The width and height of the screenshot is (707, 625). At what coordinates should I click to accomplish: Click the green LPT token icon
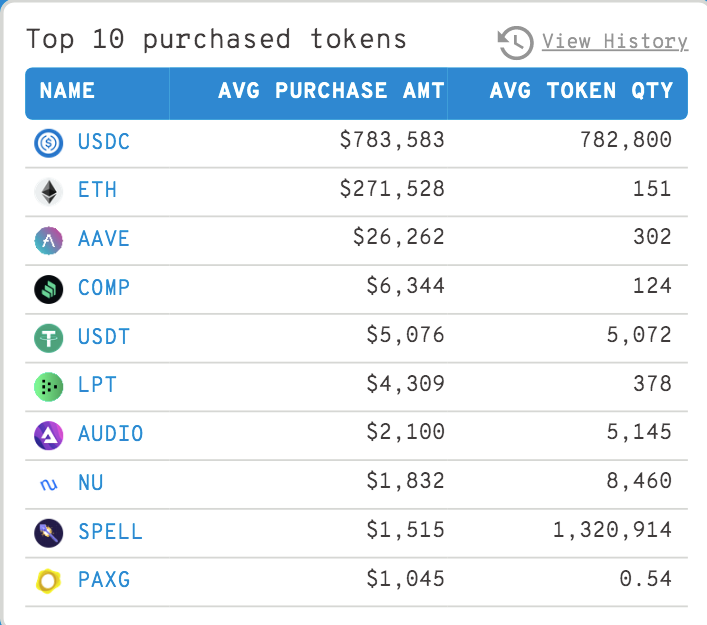[x=49, y=386]
